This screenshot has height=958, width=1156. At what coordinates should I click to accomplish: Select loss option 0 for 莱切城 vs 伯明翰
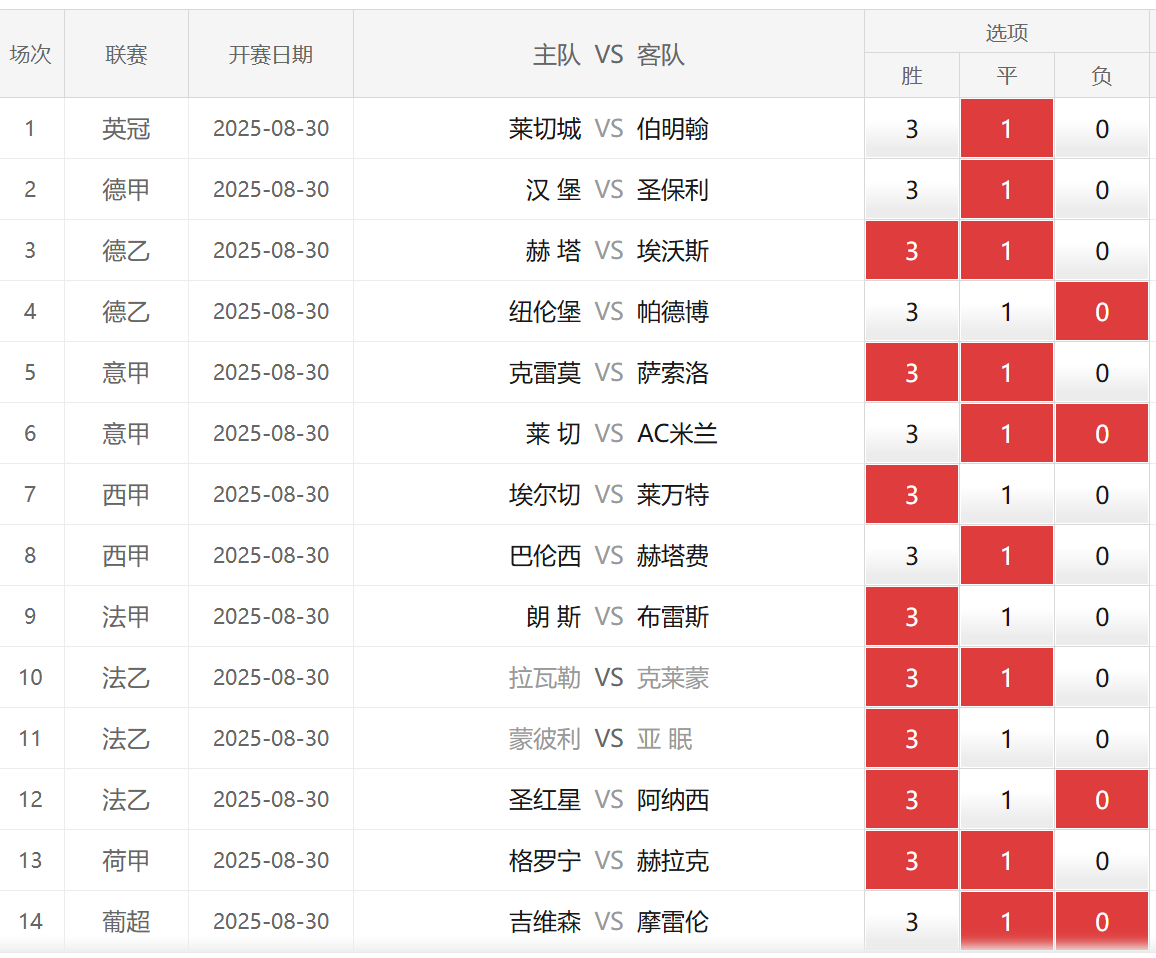pos(1102,128)
